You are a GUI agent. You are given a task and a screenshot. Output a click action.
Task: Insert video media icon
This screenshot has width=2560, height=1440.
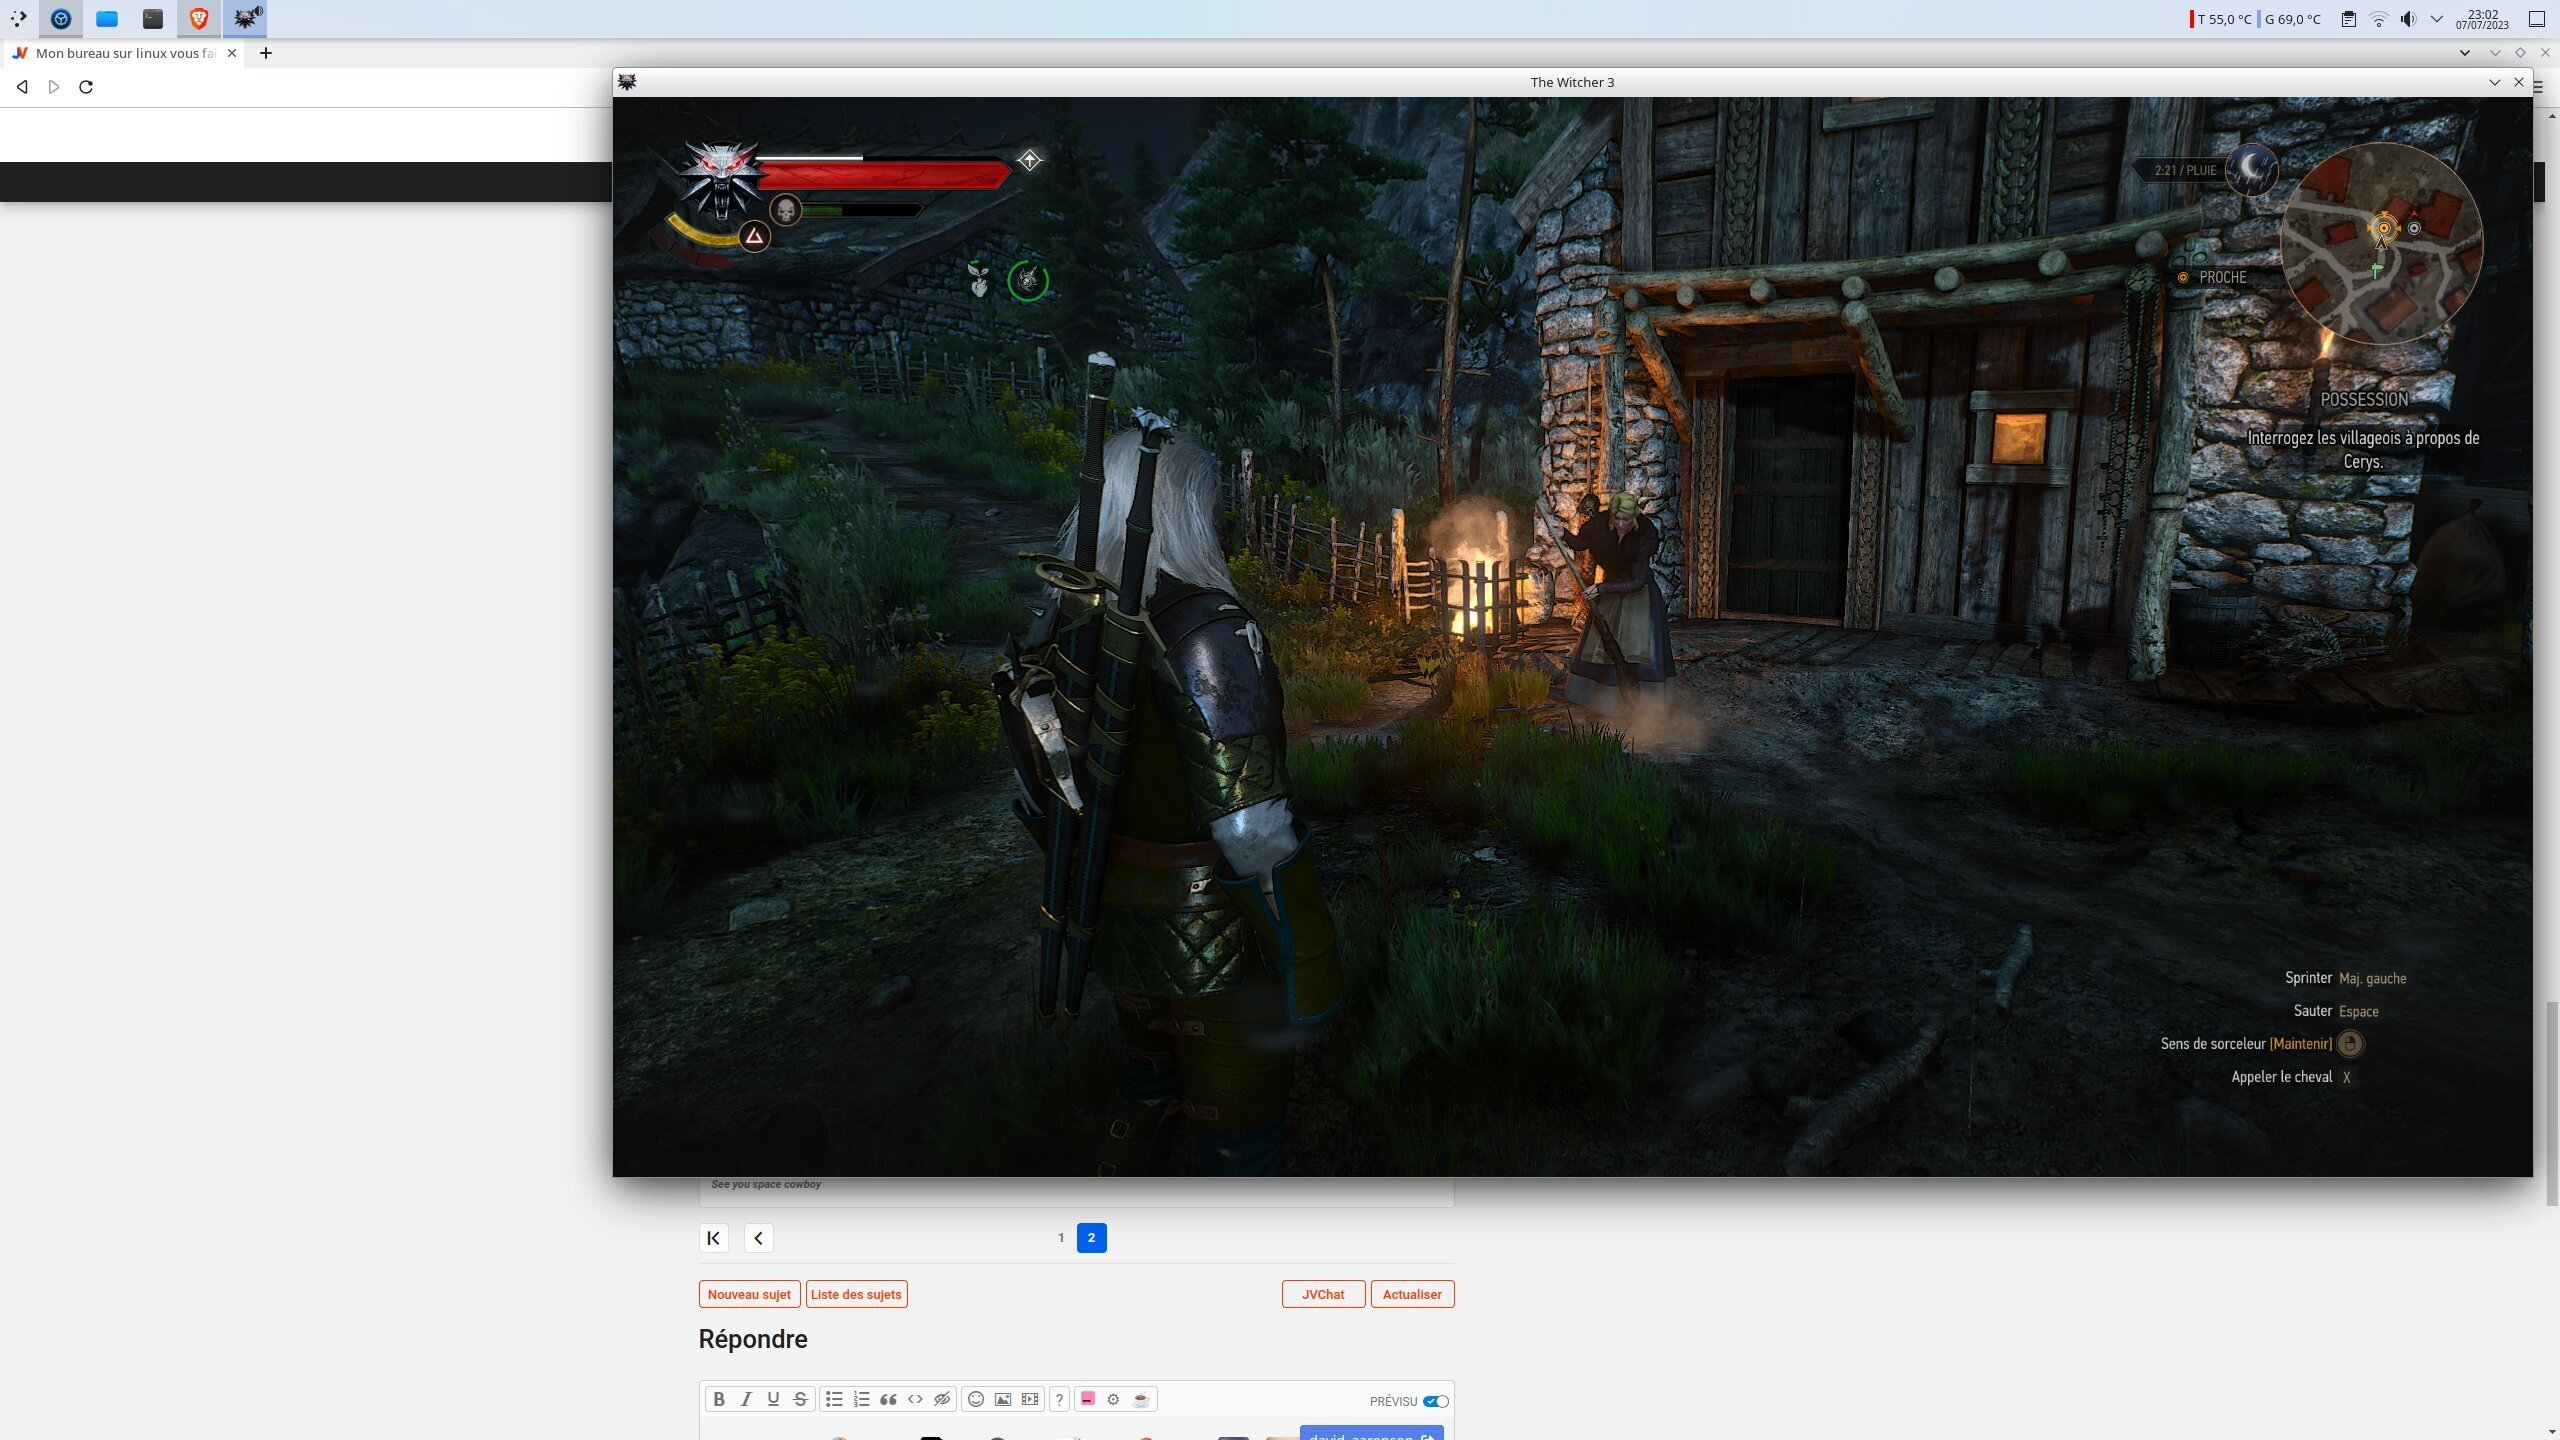point(1030,1399)
